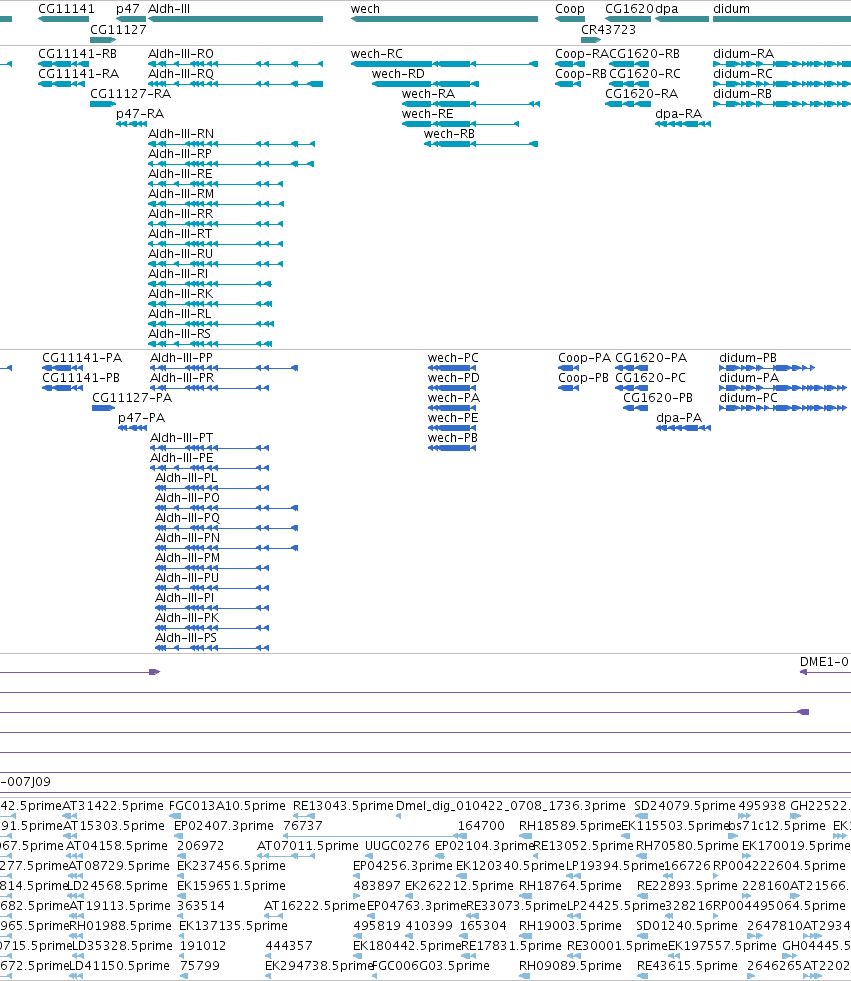Select transcript wech-RB
The image size is (851, 981).
click(481, 144)
